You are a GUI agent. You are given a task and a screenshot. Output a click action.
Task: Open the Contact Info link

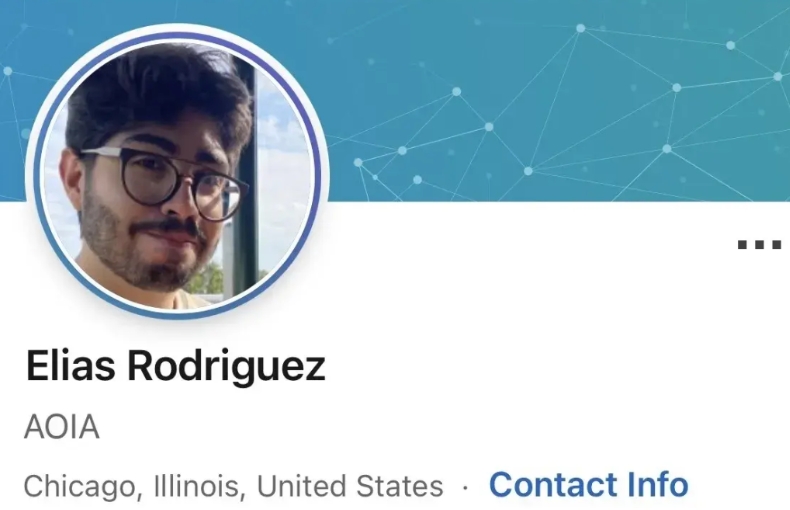tap(588, 485)
